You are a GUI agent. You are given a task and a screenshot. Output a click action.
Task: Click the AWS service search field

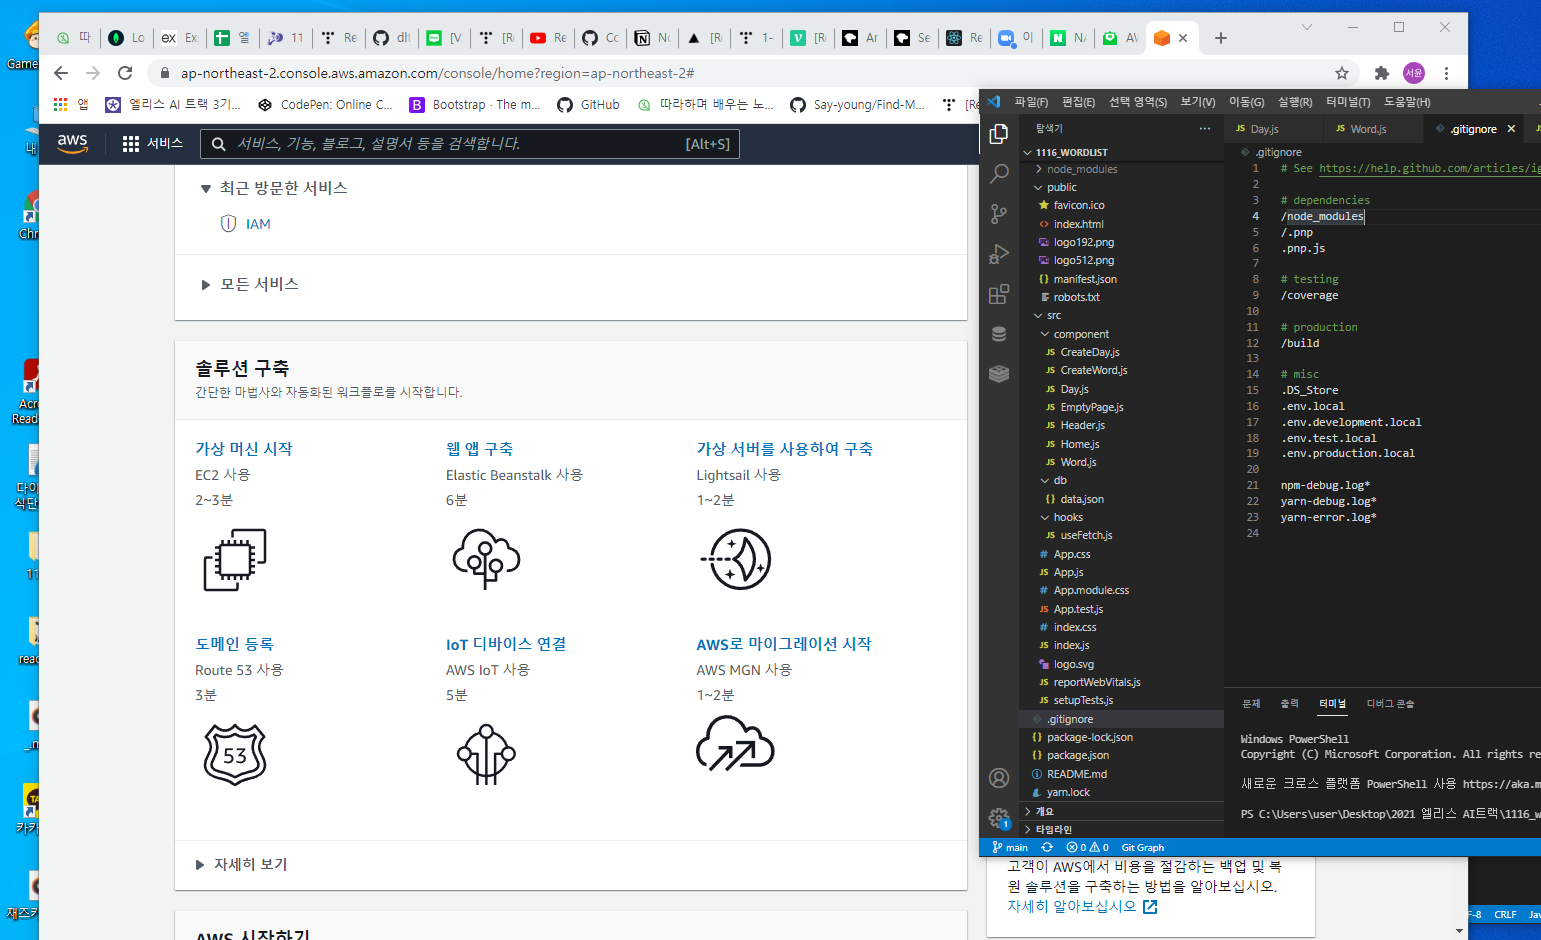pyautogui.click(x=470, y=144)
